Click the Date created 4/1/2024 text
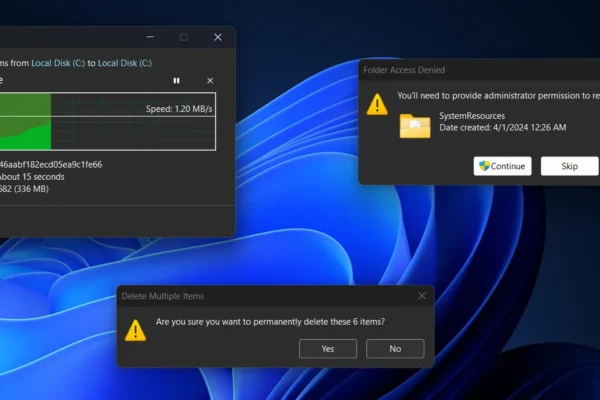 point(502,127)
